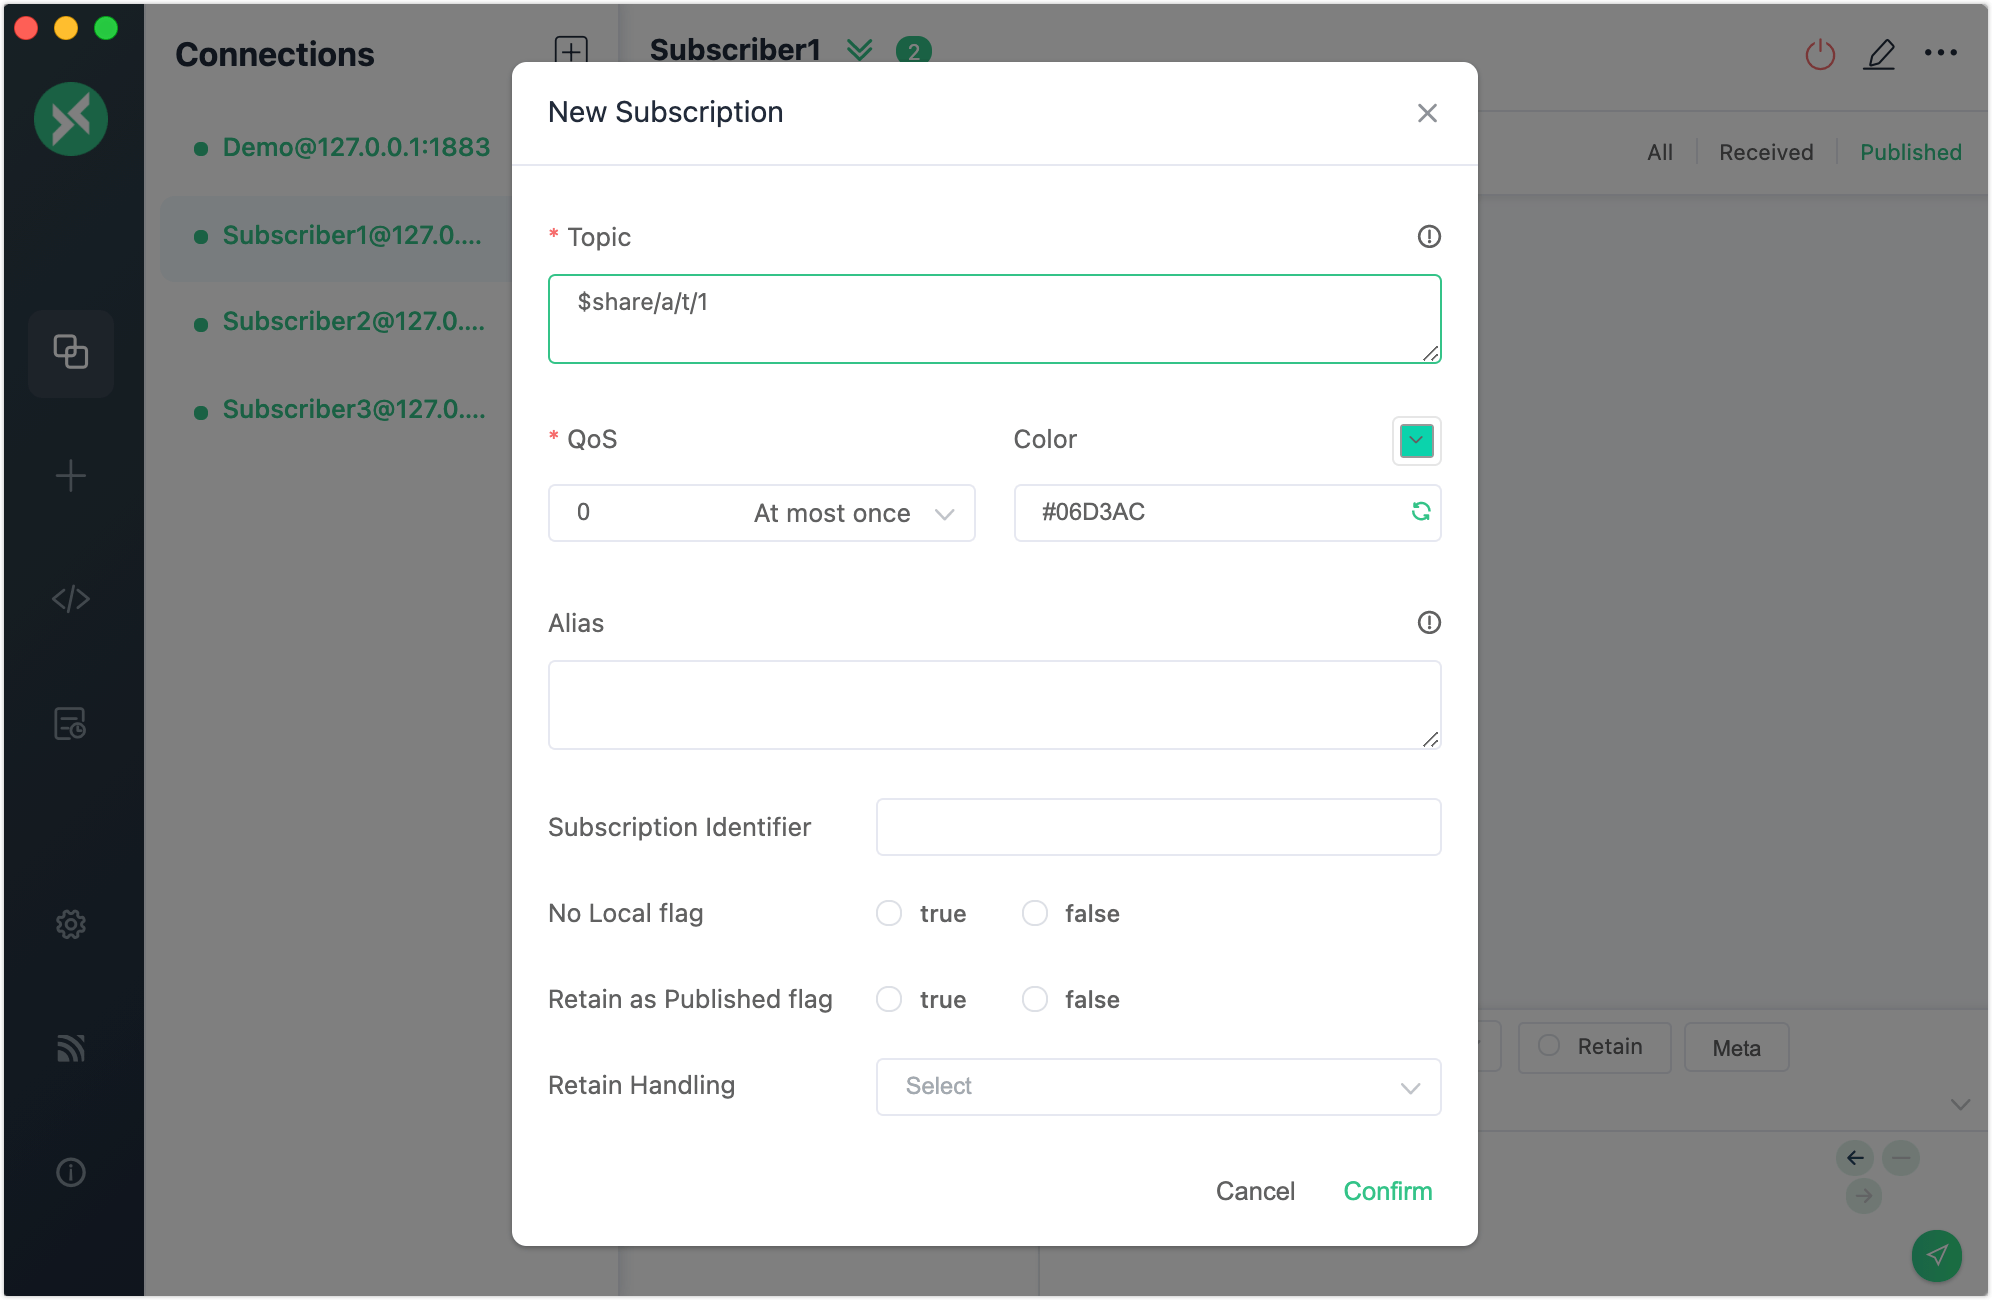Open the QoS dropdown
This screenshot has width=1992, height=1300.
coord(761,513)
